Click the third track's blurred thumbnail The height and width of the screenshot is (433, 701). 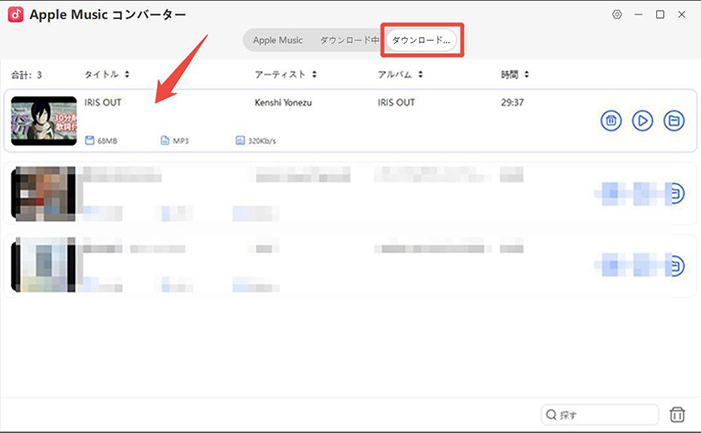[x=44, y=265]
